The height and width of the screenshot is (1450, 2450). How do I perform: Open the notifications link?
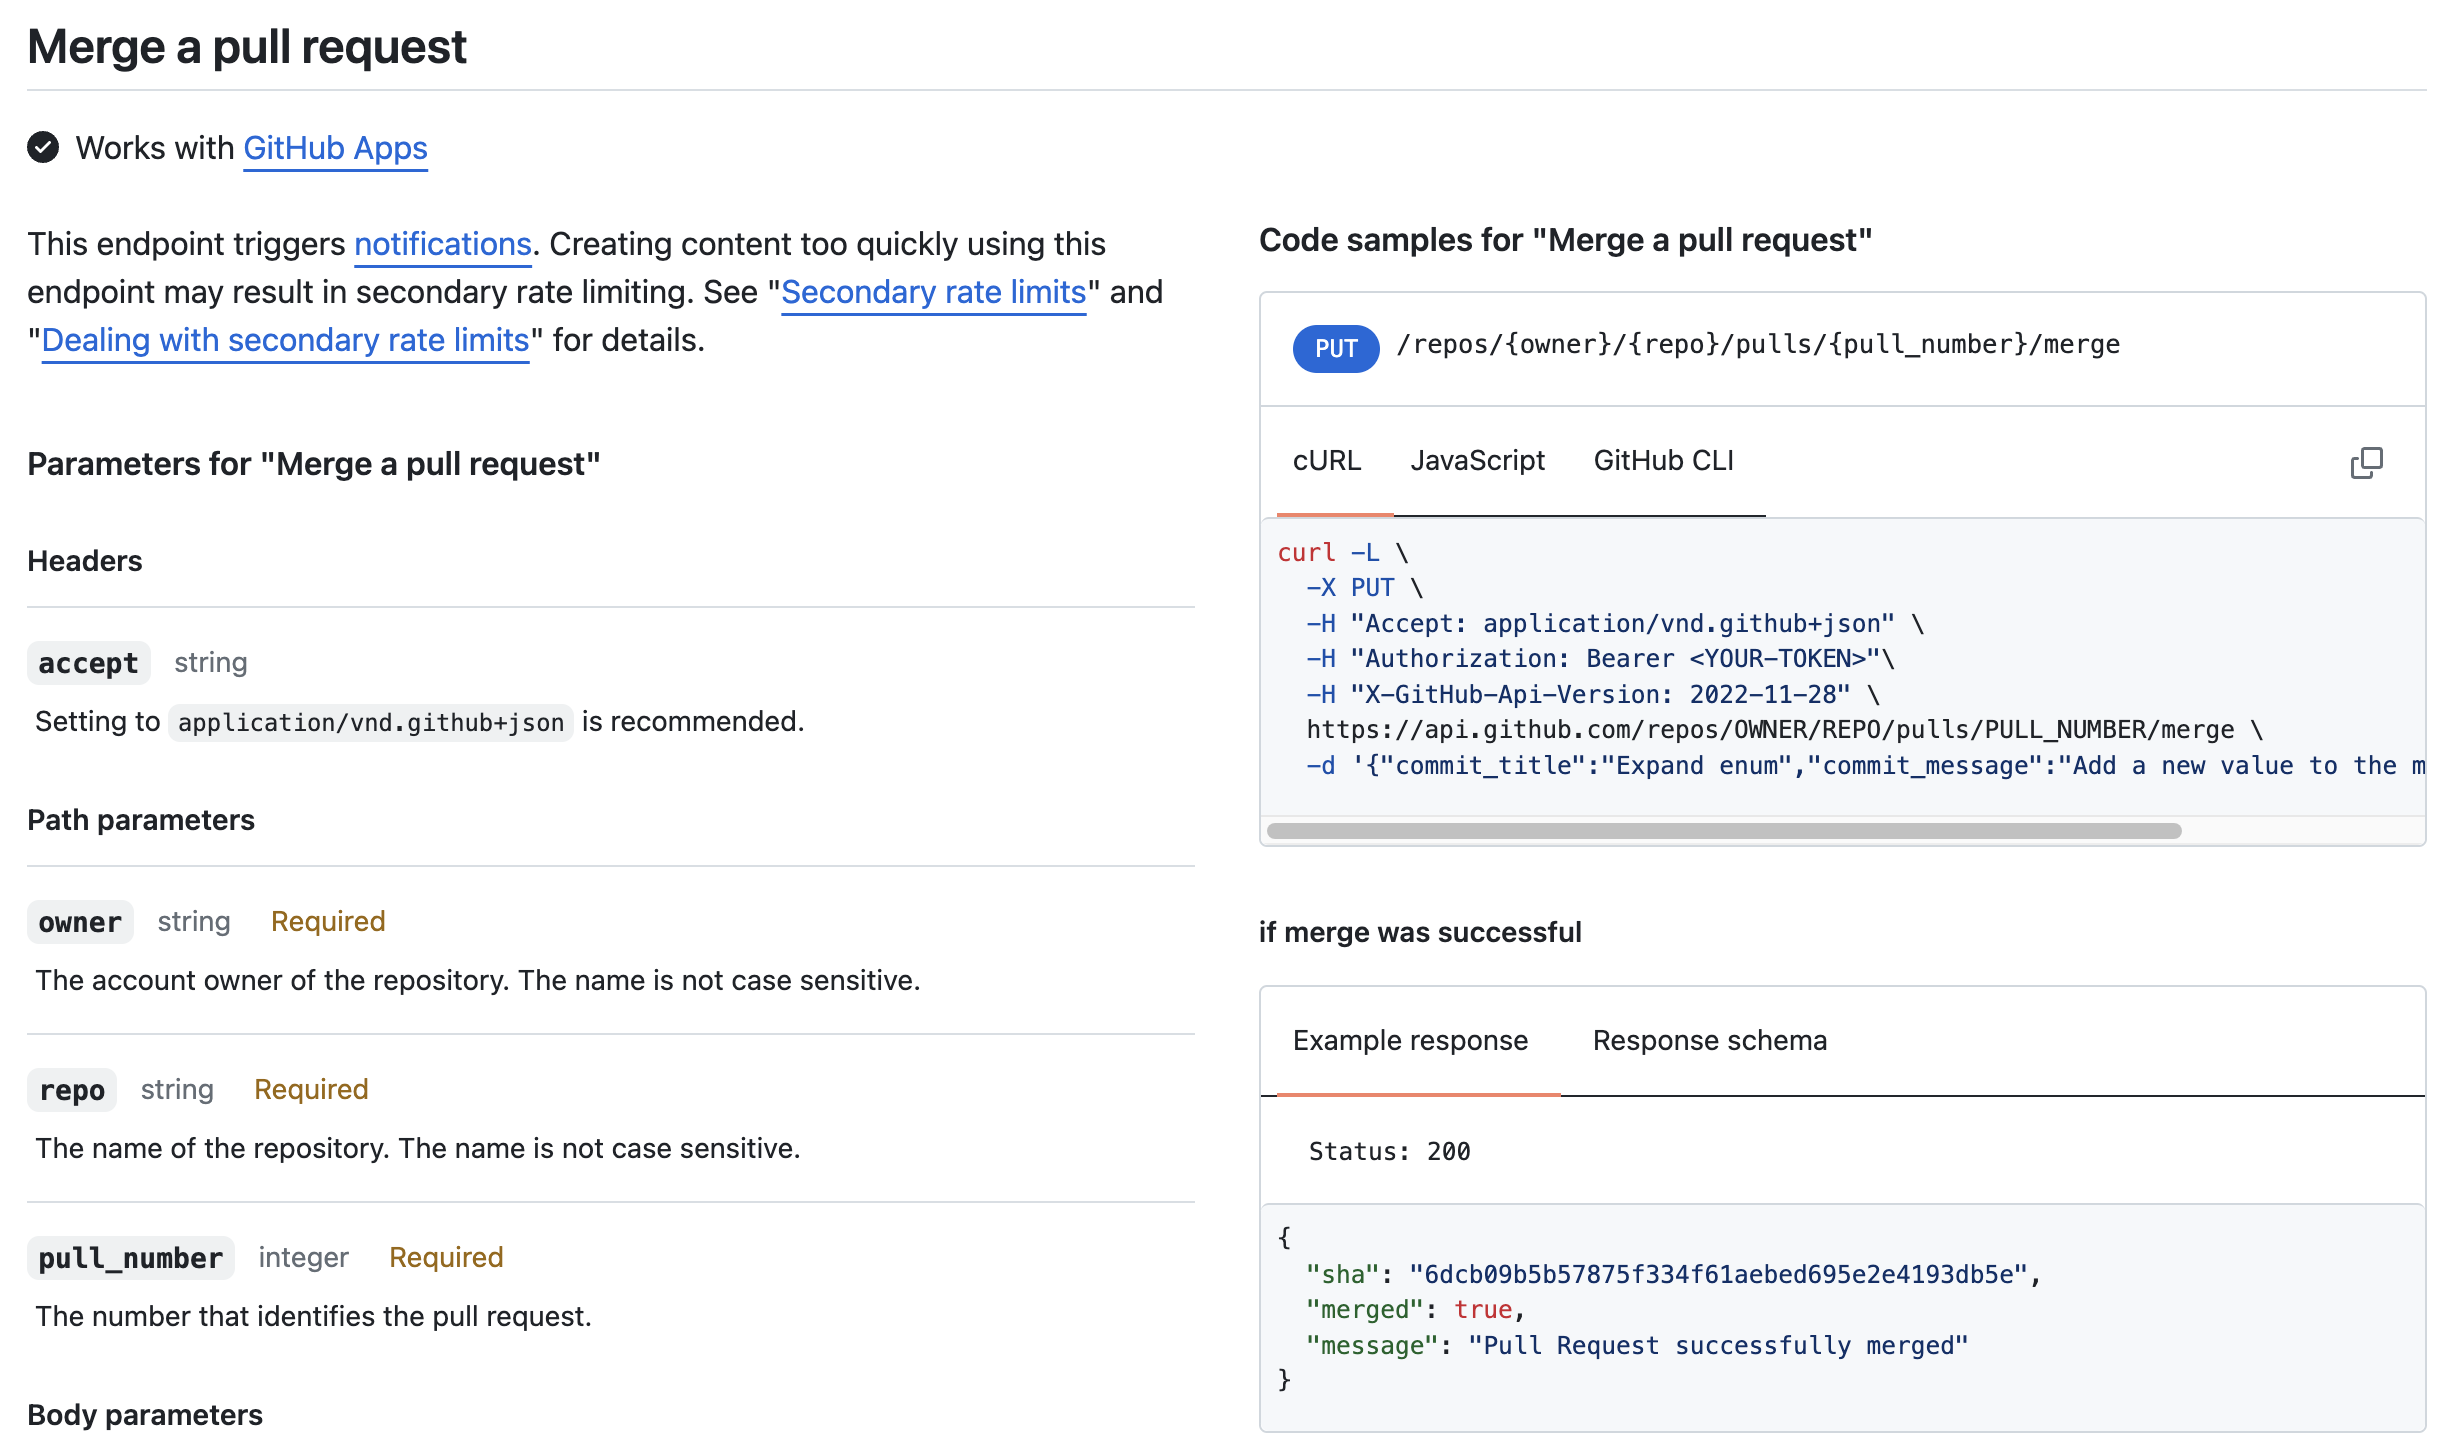coord(443,244)
